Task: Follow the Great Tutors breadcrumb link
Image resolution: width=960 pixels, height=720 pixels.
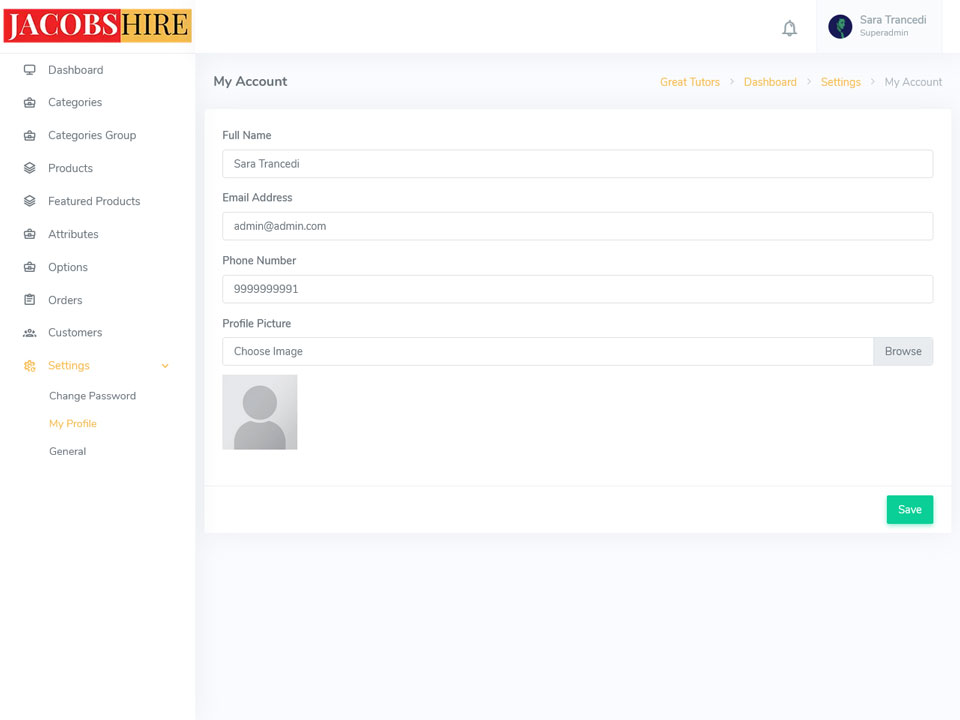Action: 689,82
